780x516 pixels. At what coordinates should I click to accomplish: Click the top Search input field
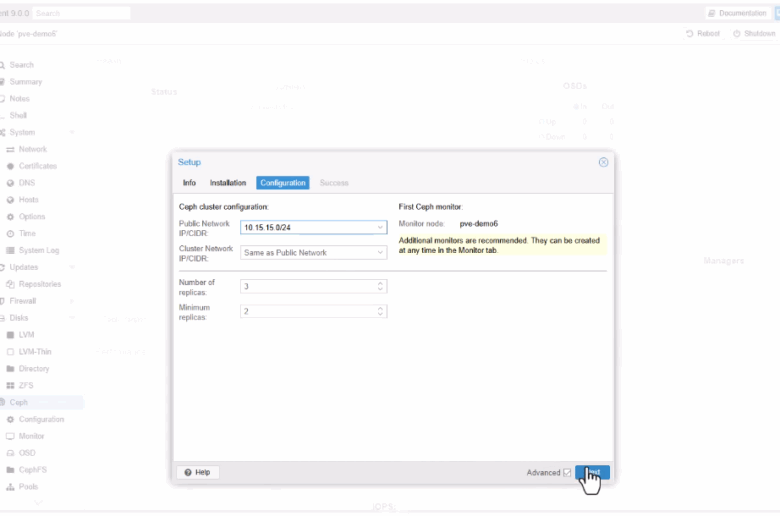[81, 13]
